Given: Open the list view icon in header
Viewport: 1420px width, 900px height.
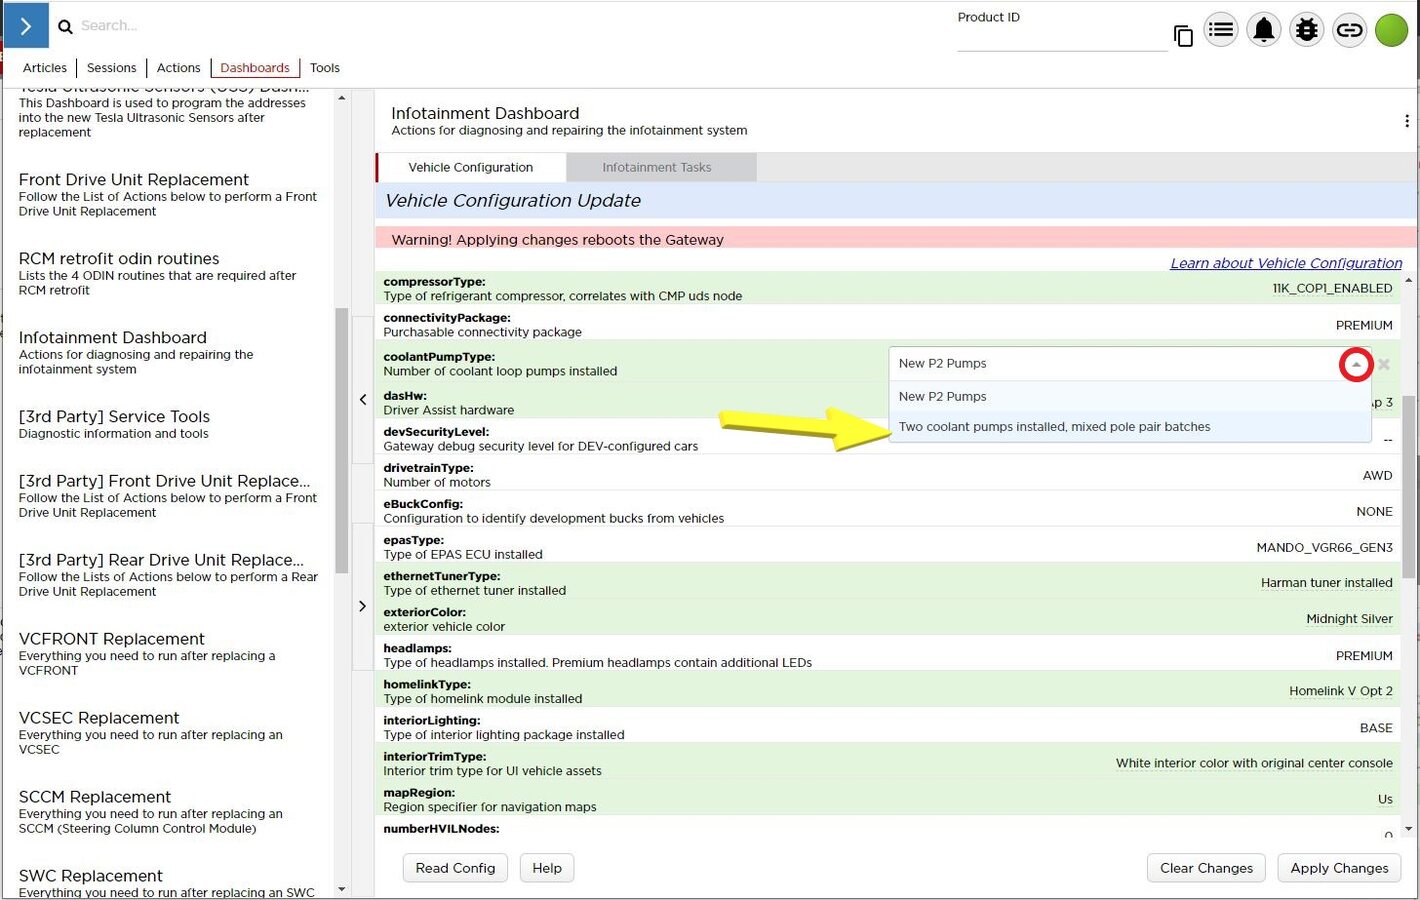Looking at the screenshot, I should click(1220, 30).
